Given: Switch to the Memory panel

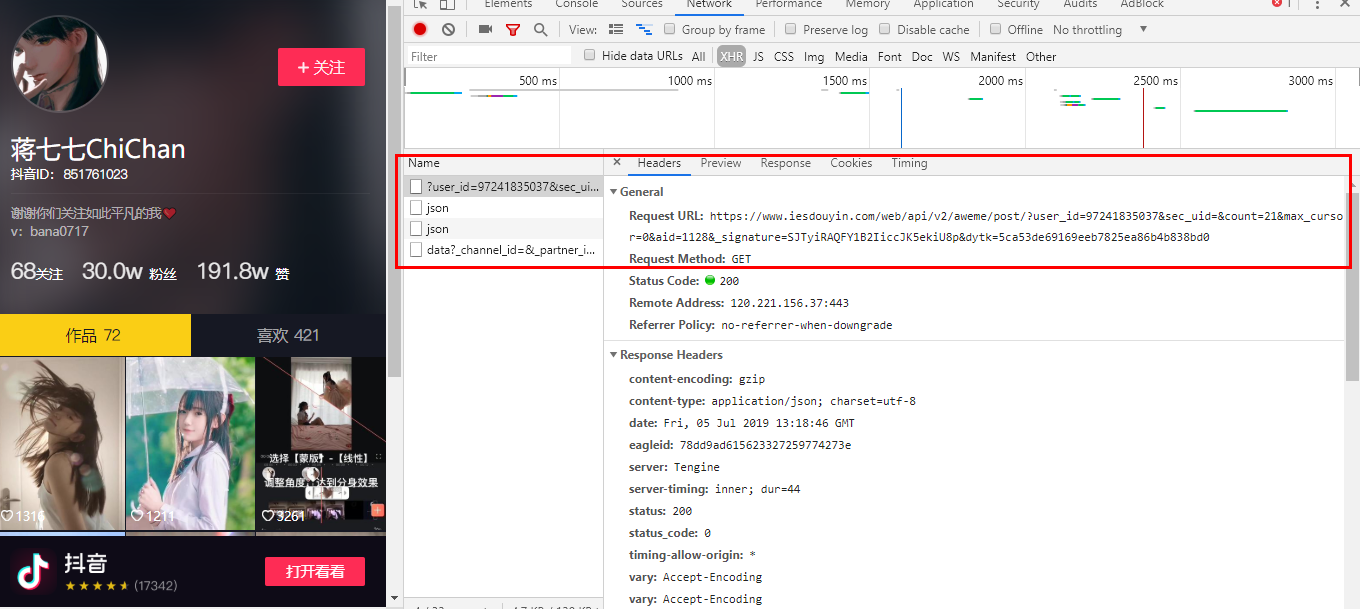Looking at the screenshot, I should tap(867, 4).
